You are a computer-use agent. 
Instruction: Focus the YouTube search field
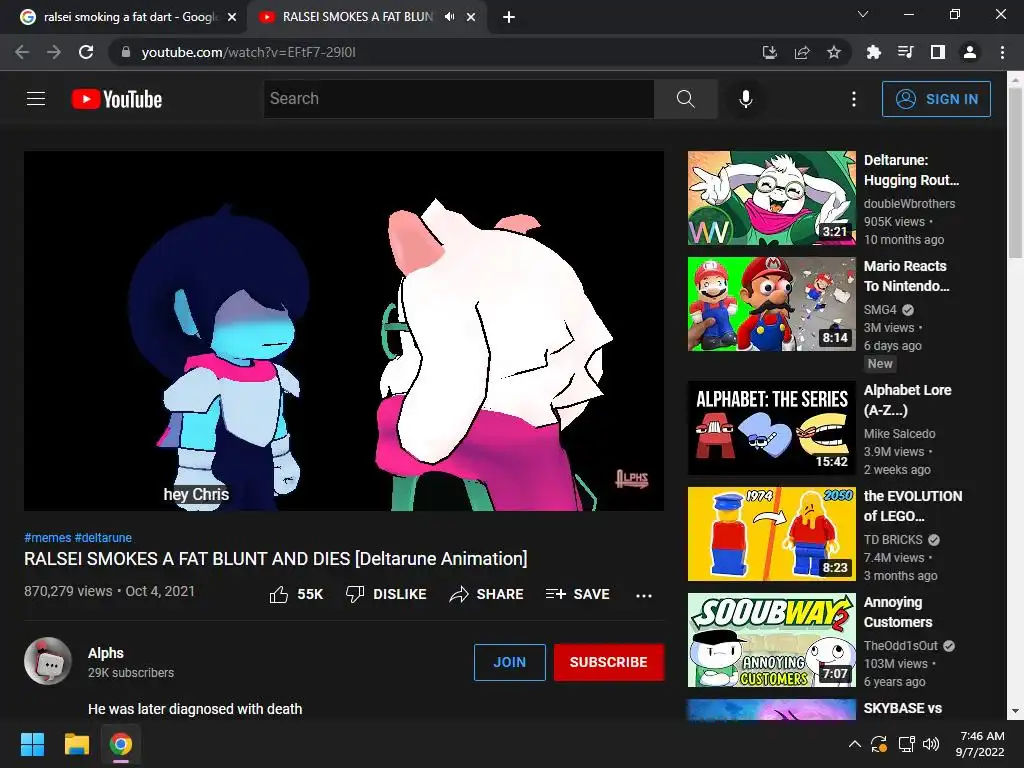click(x=458, y=99)
